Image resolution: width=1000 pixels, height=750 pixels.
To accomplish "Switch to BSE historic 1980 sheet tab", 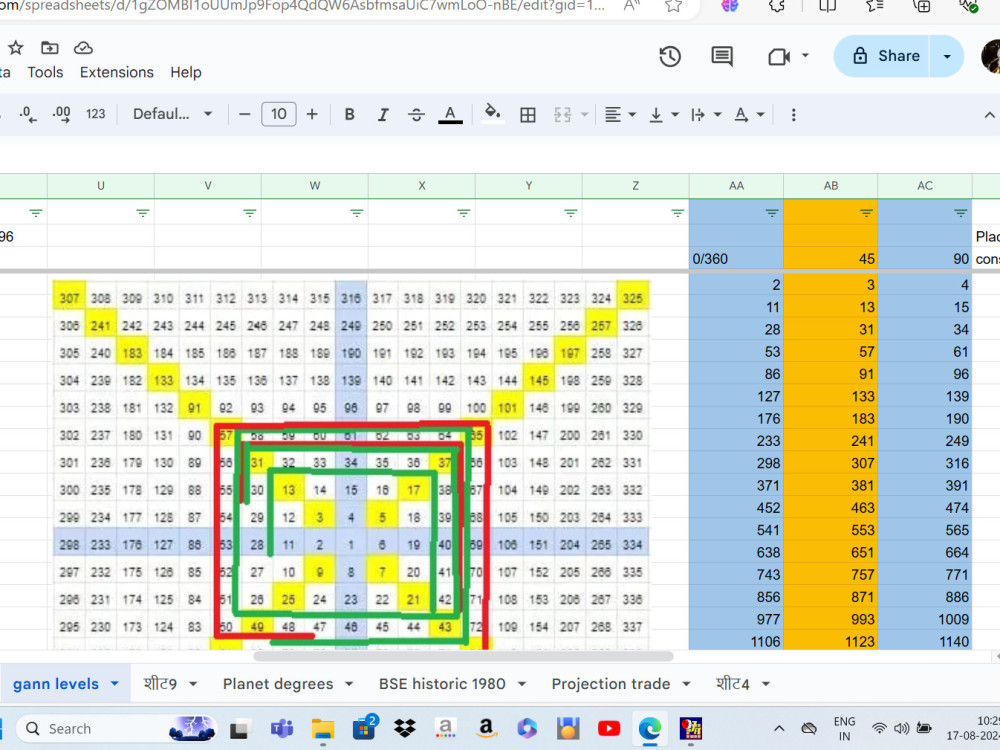I will pyautogui.click(x=442, y=684).
